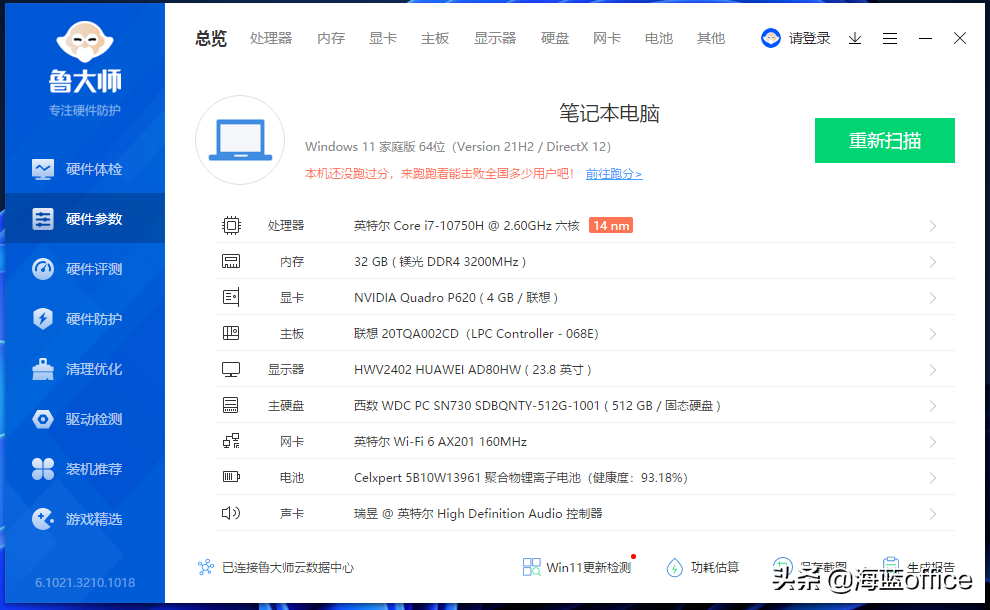
Task: Click the 14 nm process badge
Action: (611, 225)
